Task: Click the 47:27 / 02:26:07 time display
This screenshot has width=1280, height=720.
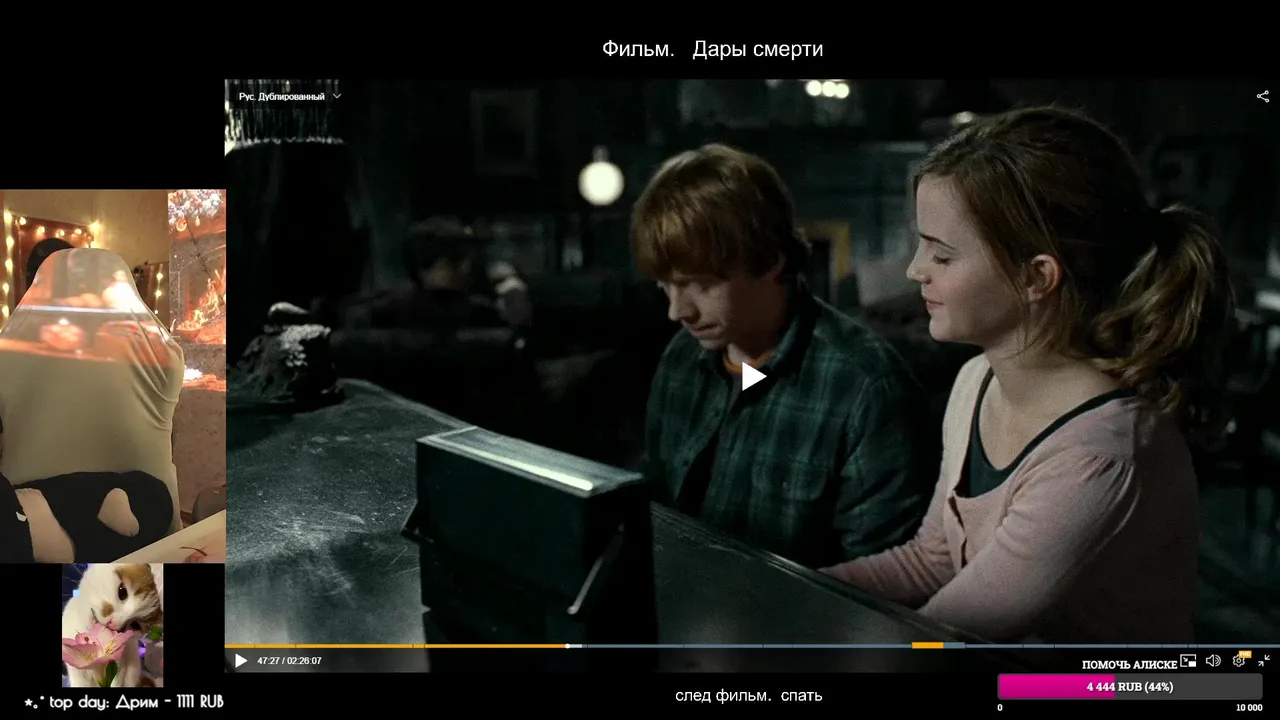Action: [289, 661]
